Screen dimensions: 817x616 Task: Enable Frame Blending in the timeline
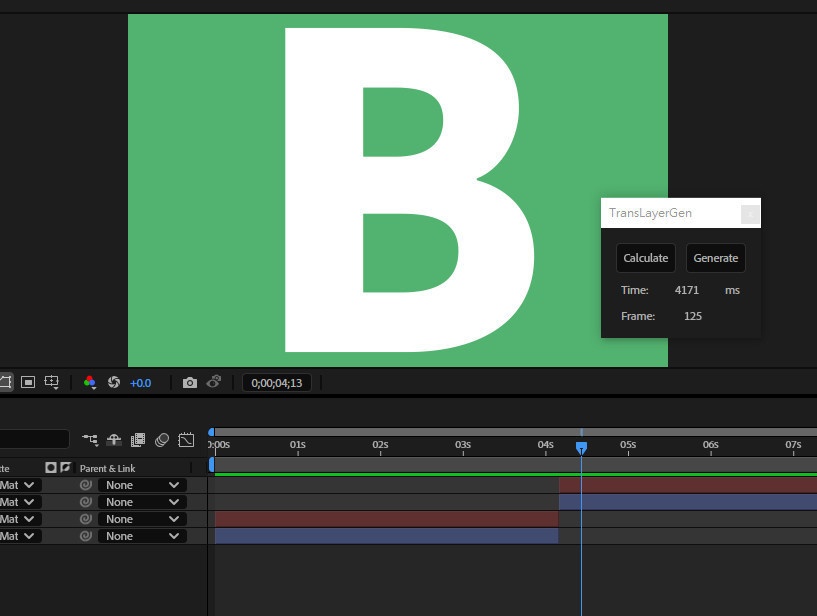pos(136,438)
